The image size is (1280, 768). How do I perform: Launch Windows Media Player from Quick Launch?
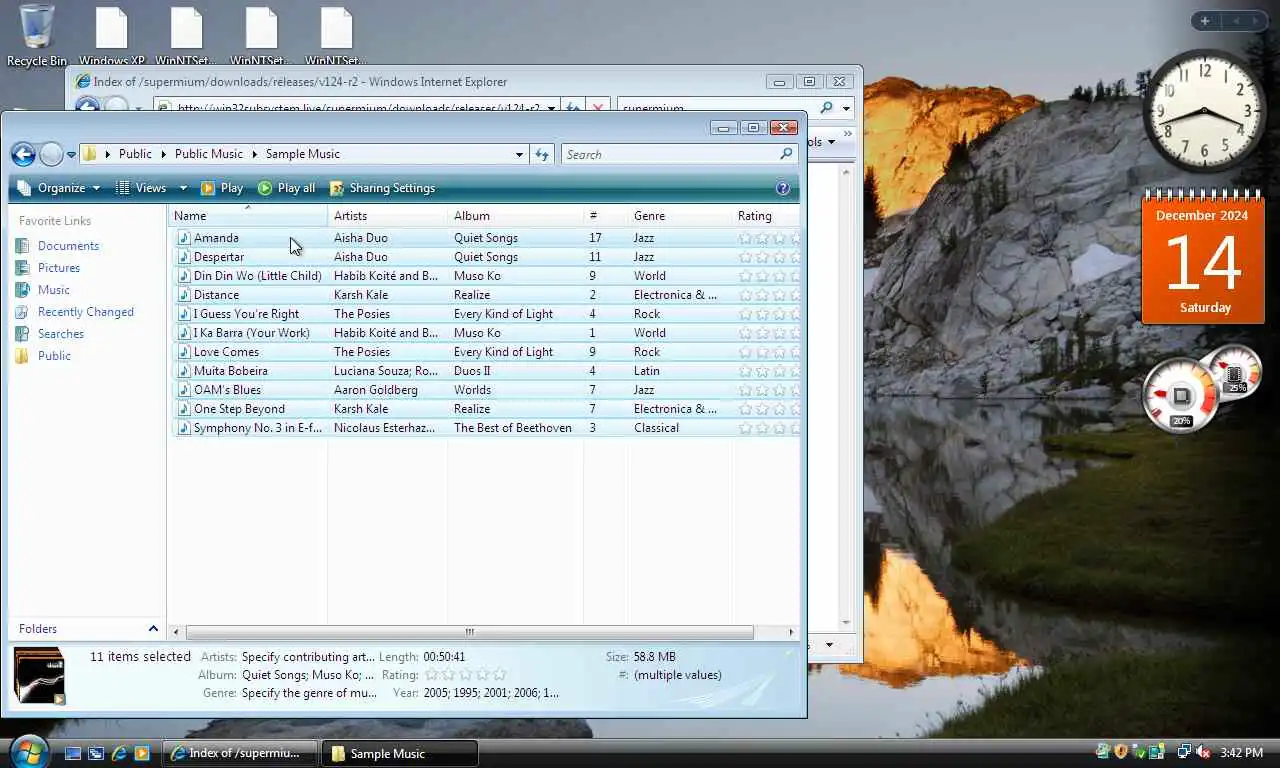(x=142, y=753)
